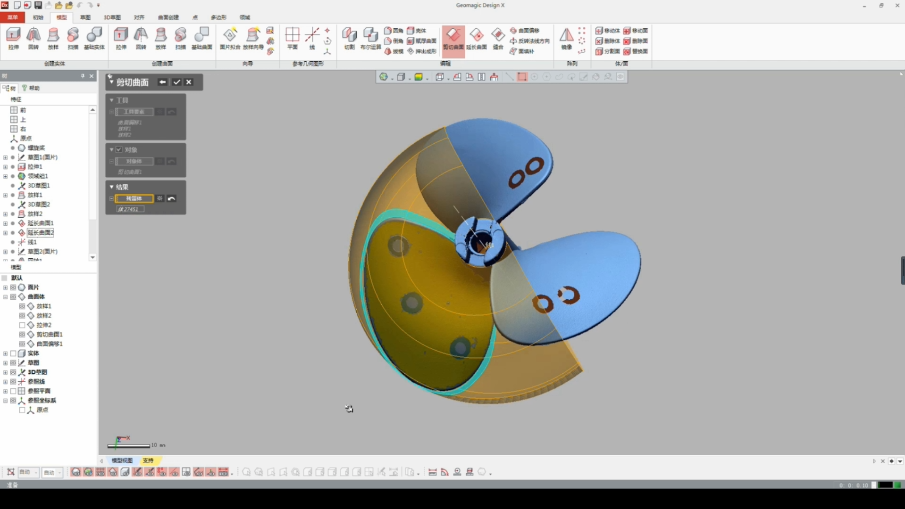Select the 布尔运算 (Boolean) tool icon
Screen dimensions: 905x509
click(370, 37)
